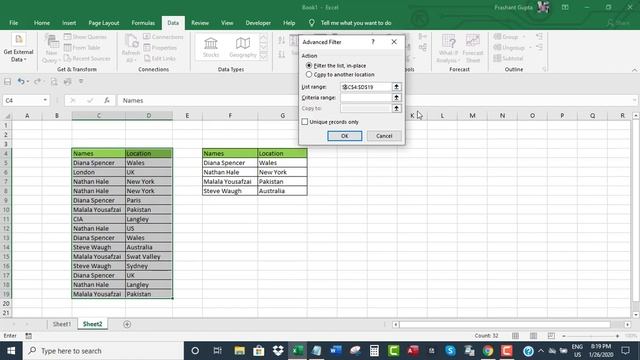Click Recent Sources in Get & Transform

[x=87, y=58]
